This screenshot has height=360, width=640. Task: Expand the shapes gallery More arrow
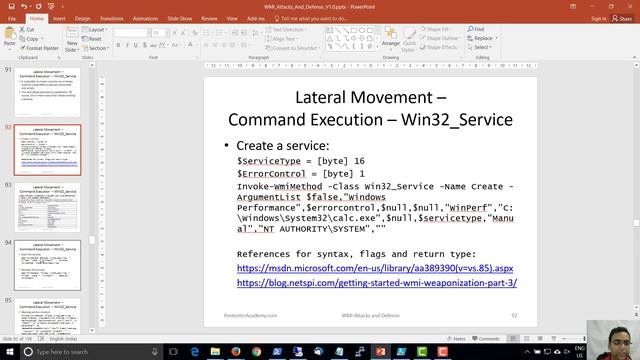pyautogui.click(x=377, y=47)
